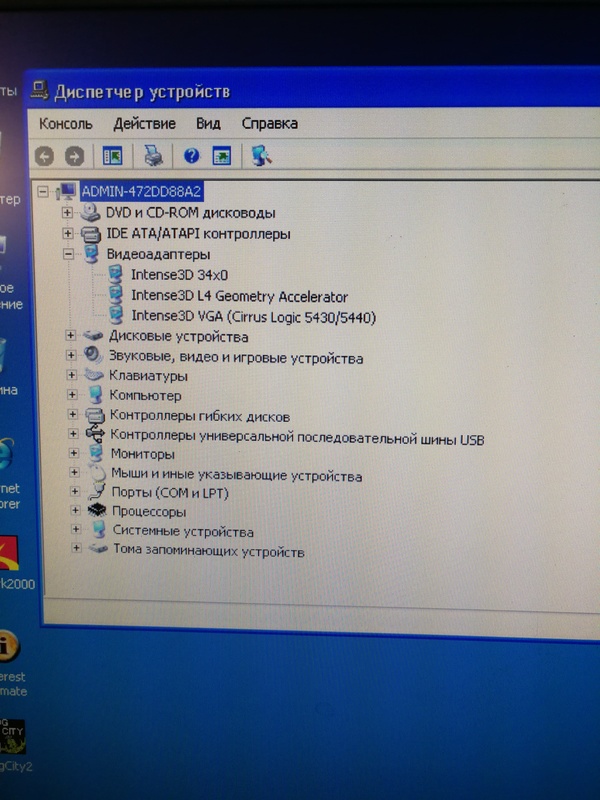Select the Видеоадаптеры label
Screen dimensions: 600x800
click(x=158, y=254)
